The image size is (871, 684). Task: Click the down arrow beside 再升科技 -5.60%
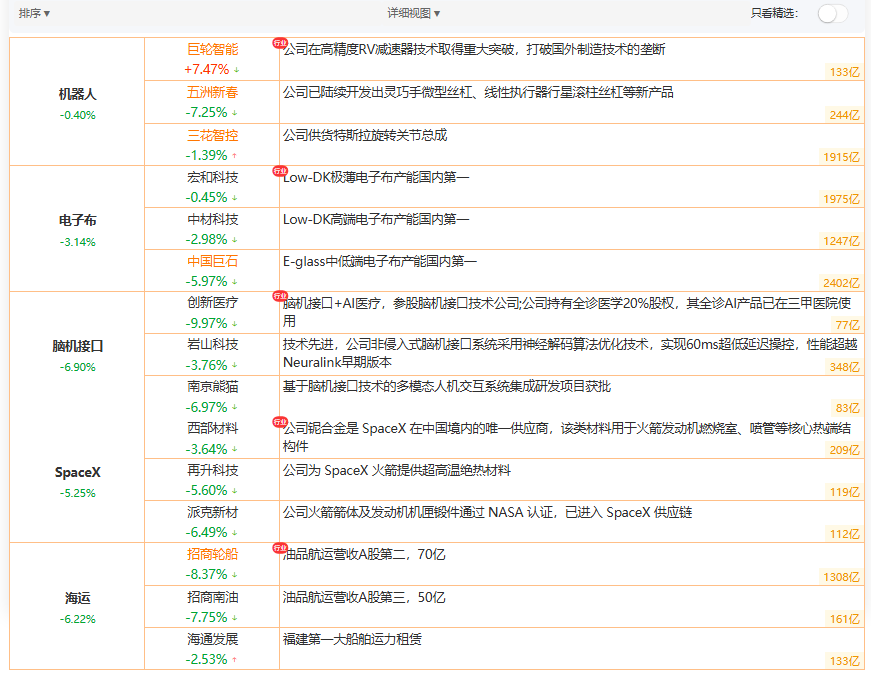(235, 491)
